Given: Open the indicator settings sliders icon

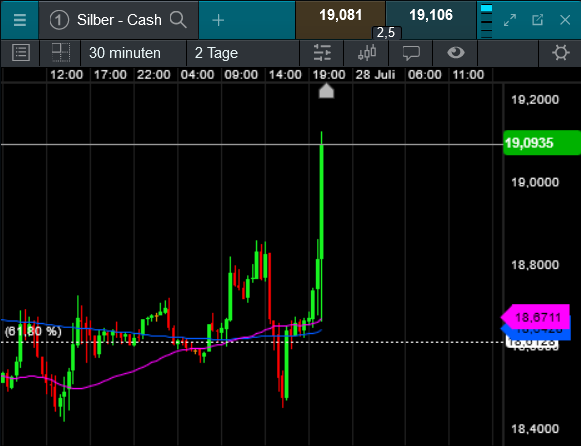Looking at the screenshot, I should pyautogui.click(x=322, y=53).
